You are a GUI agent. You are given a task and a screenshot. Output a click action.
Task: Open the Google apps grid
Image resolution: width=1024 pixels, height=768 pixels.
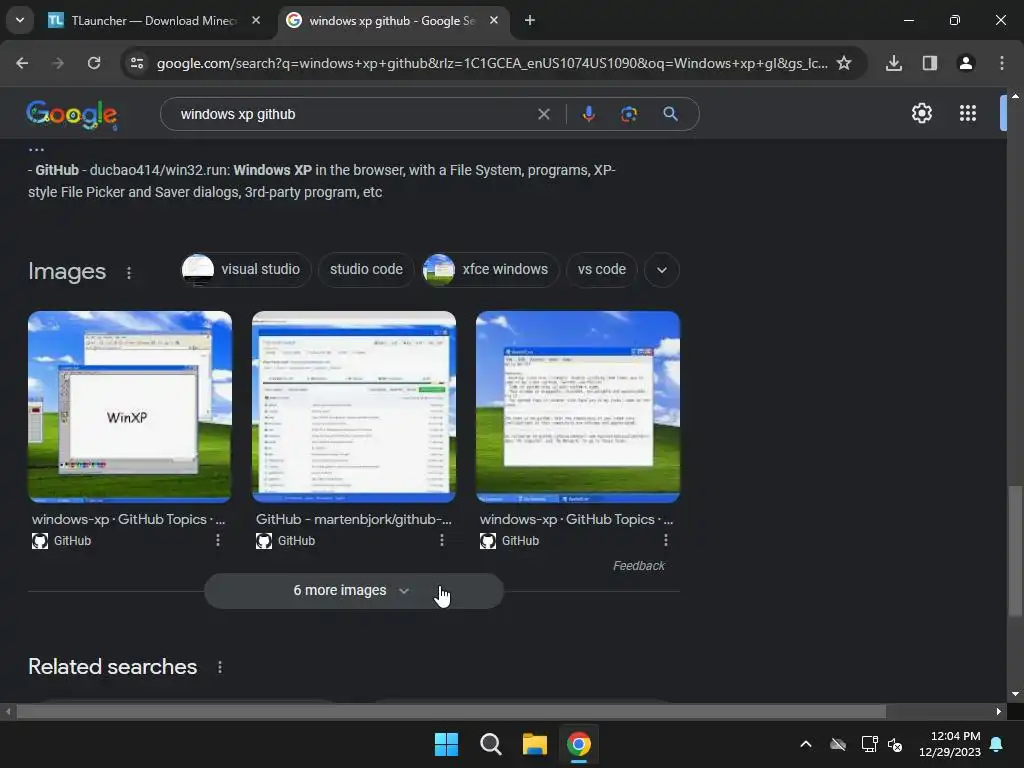(968, 114)
